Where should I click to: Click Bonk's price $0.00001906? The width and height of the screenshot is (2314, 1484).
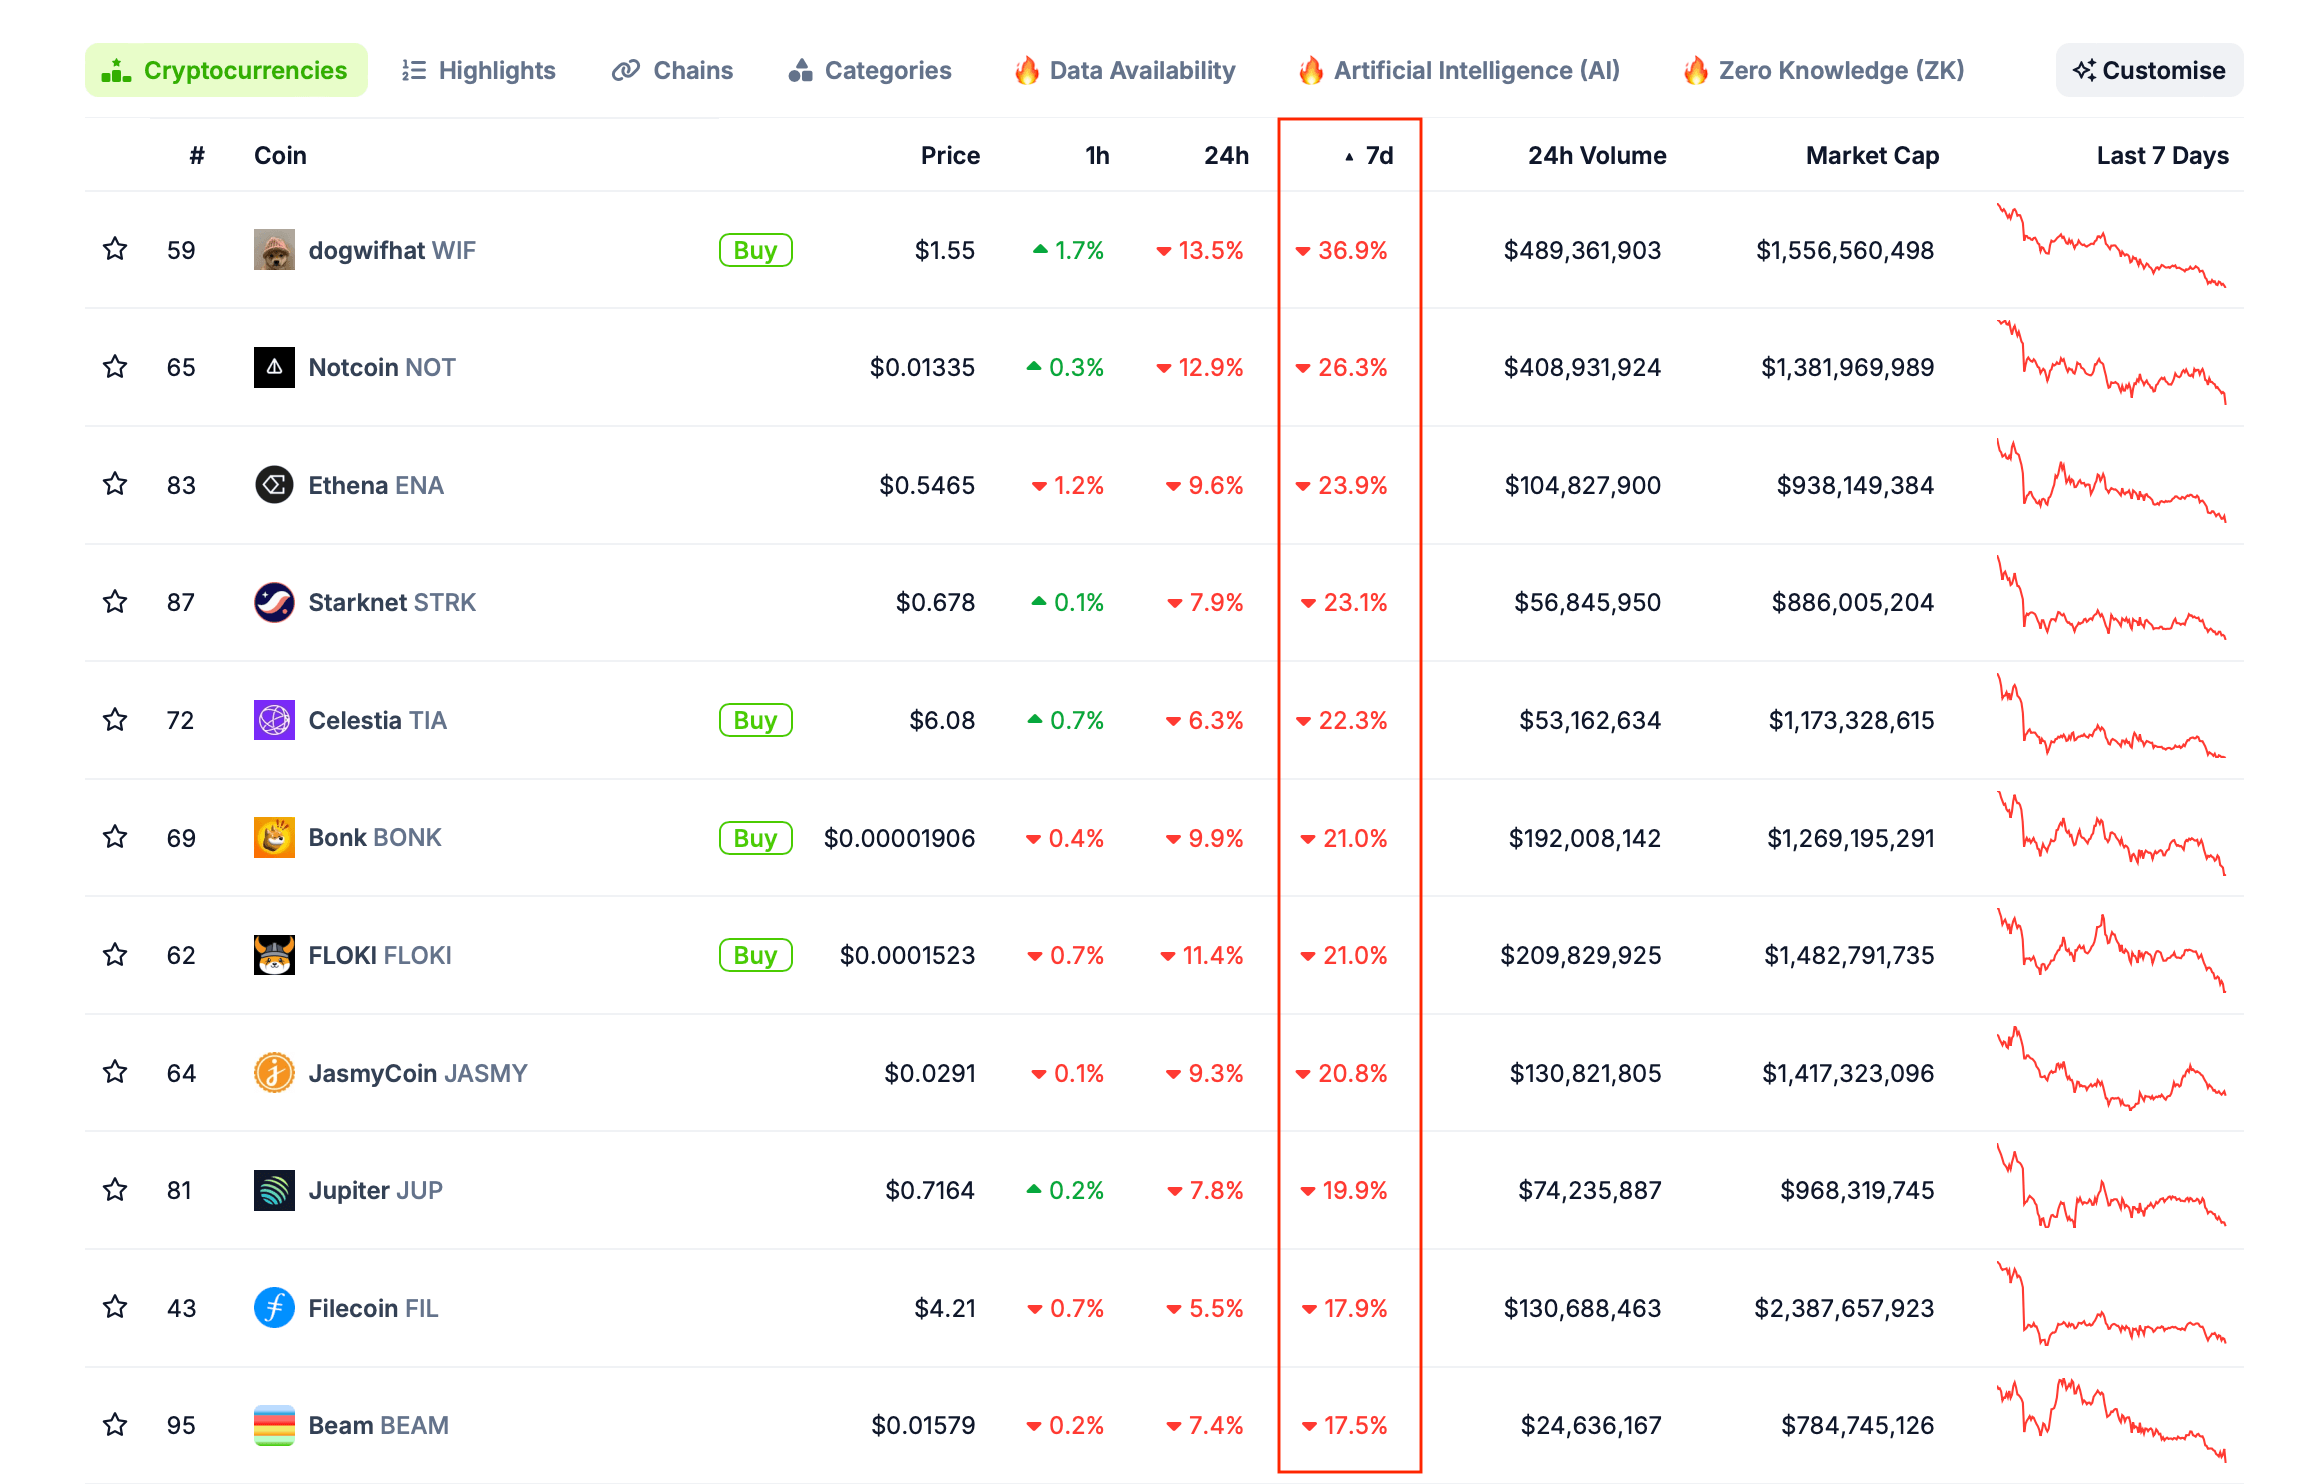(x=899, y=838)
